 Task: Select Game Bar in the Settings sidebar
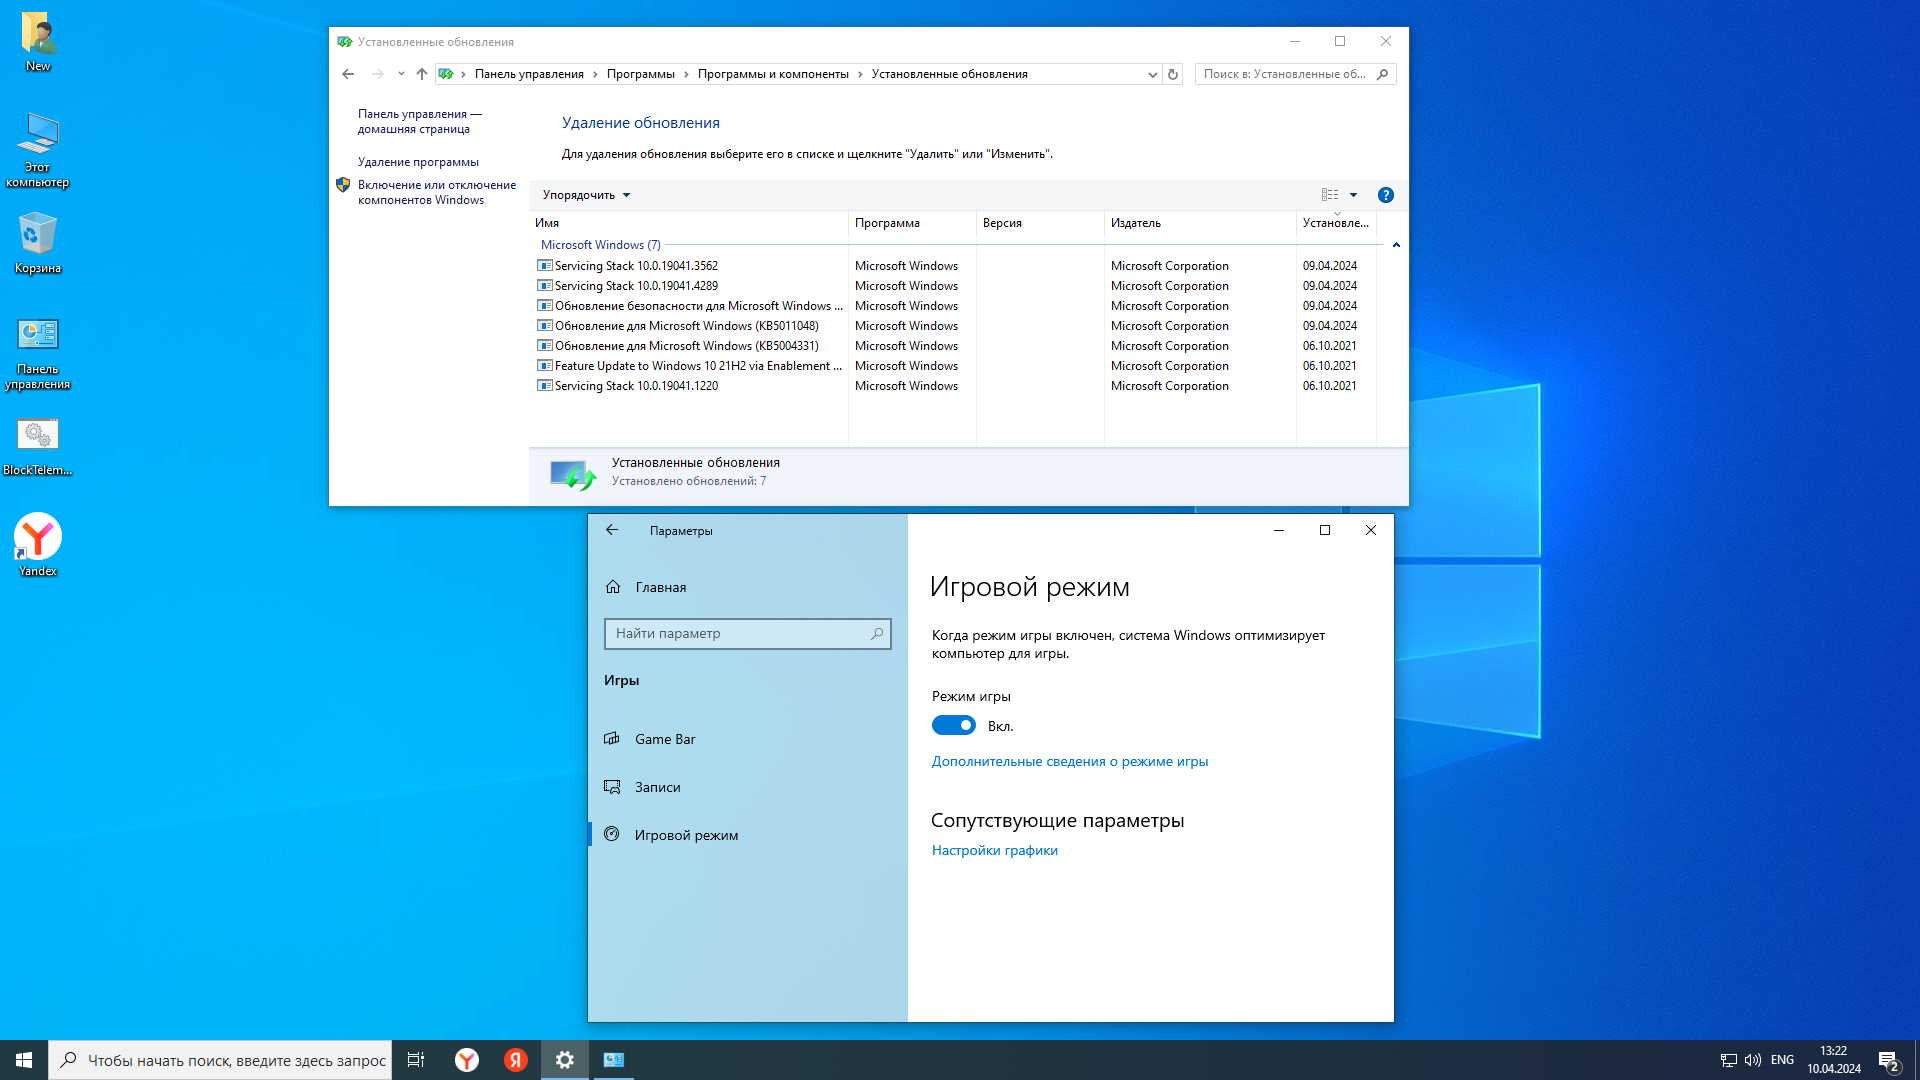tap(665, 739)
